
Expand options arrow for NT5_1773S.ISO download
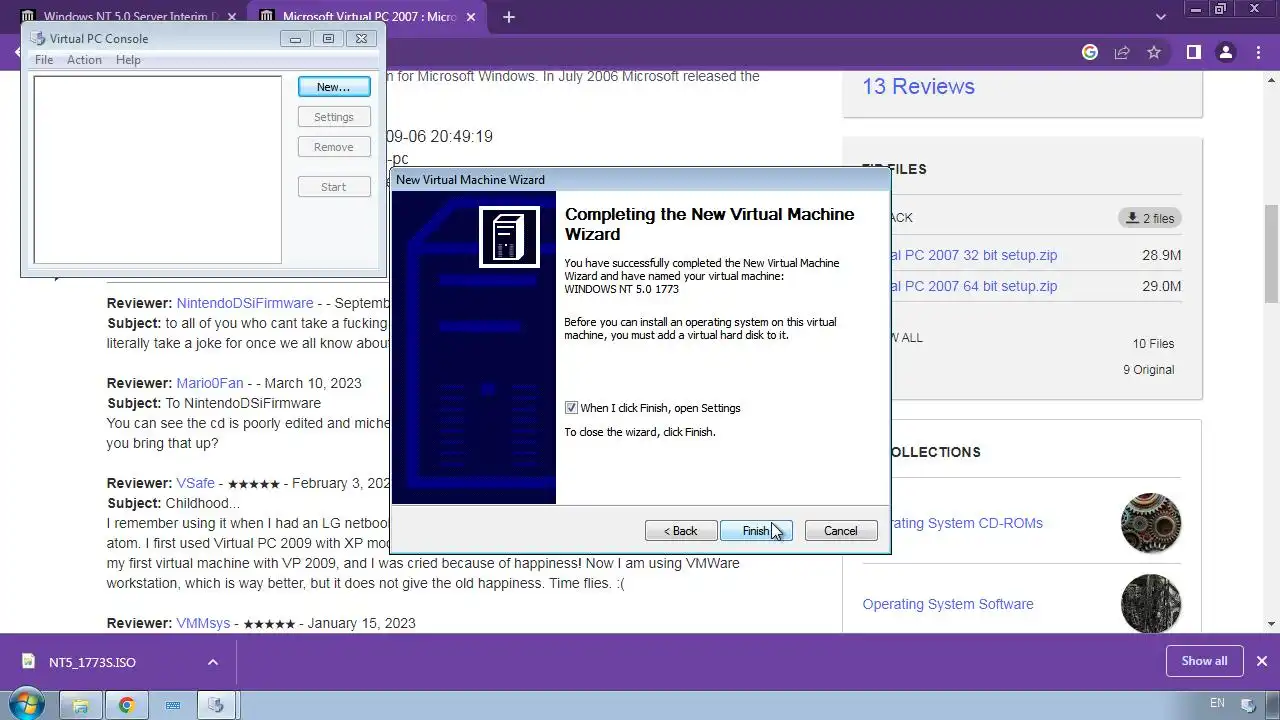tap(212, 662)
